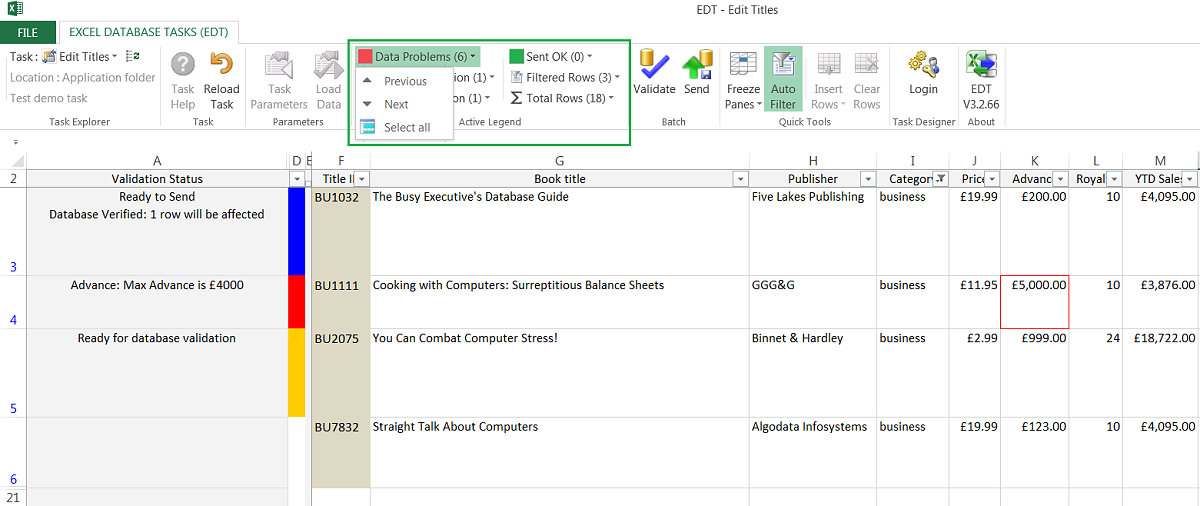The width and height of the screenshot is (1200, 506).
Task: Click the EDT V3.2.66 About icon
Action: click(x=981, y=66)
